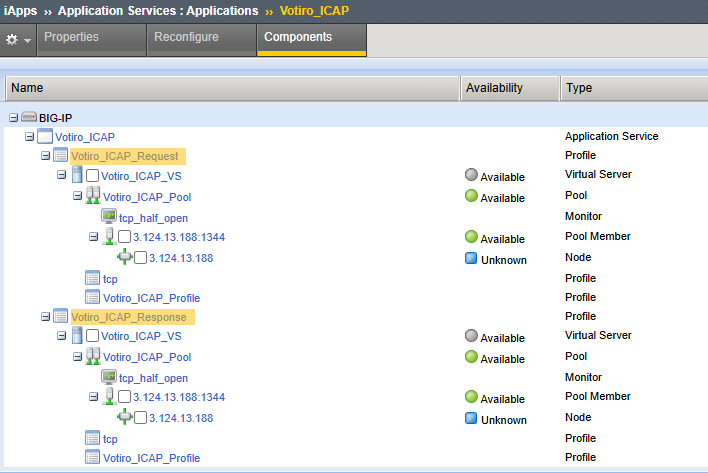Click virtual server icon under Votiro_ICAP_Response
The height and width of the screenshot is (473, 708).
pos(77,335)
